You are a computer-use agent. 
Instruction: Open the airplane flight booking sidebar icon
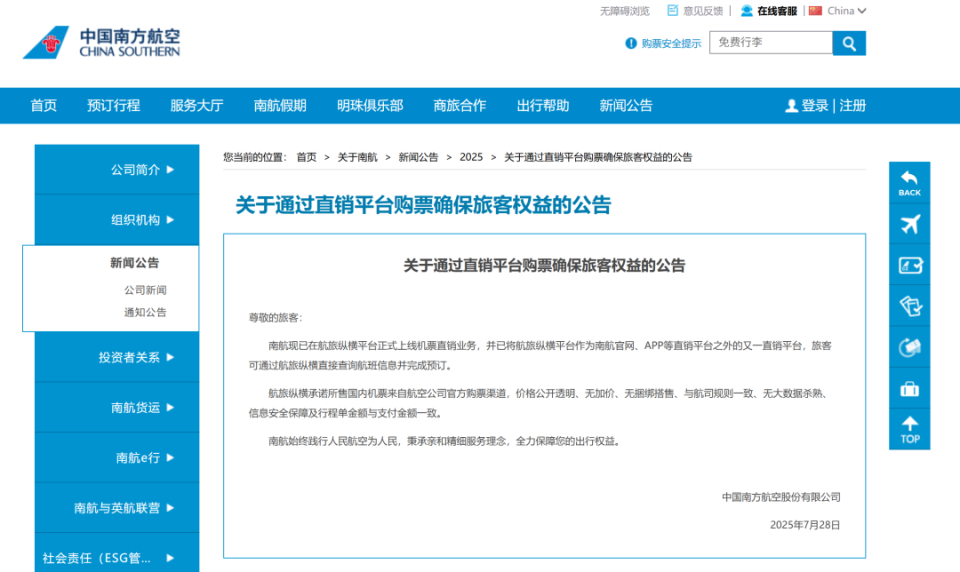(909, 224)
